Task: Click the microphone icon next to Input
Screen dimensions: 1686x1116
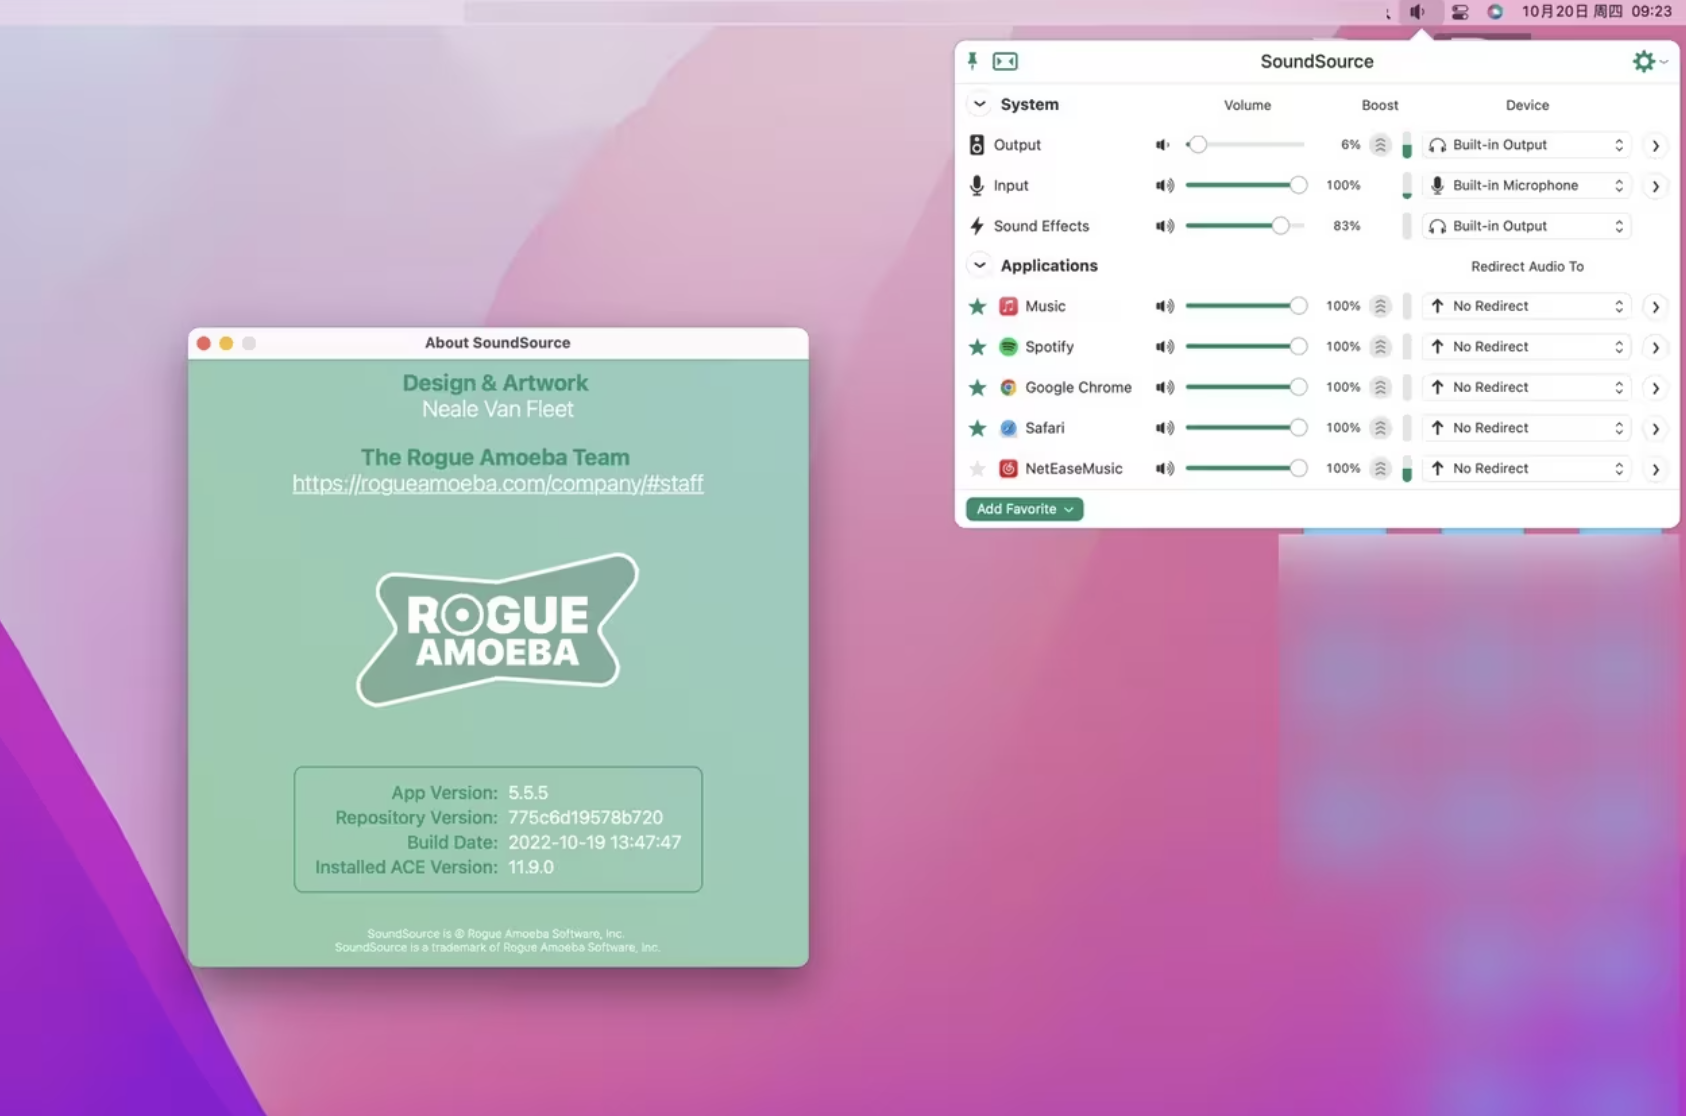Action: pos(976,185)
